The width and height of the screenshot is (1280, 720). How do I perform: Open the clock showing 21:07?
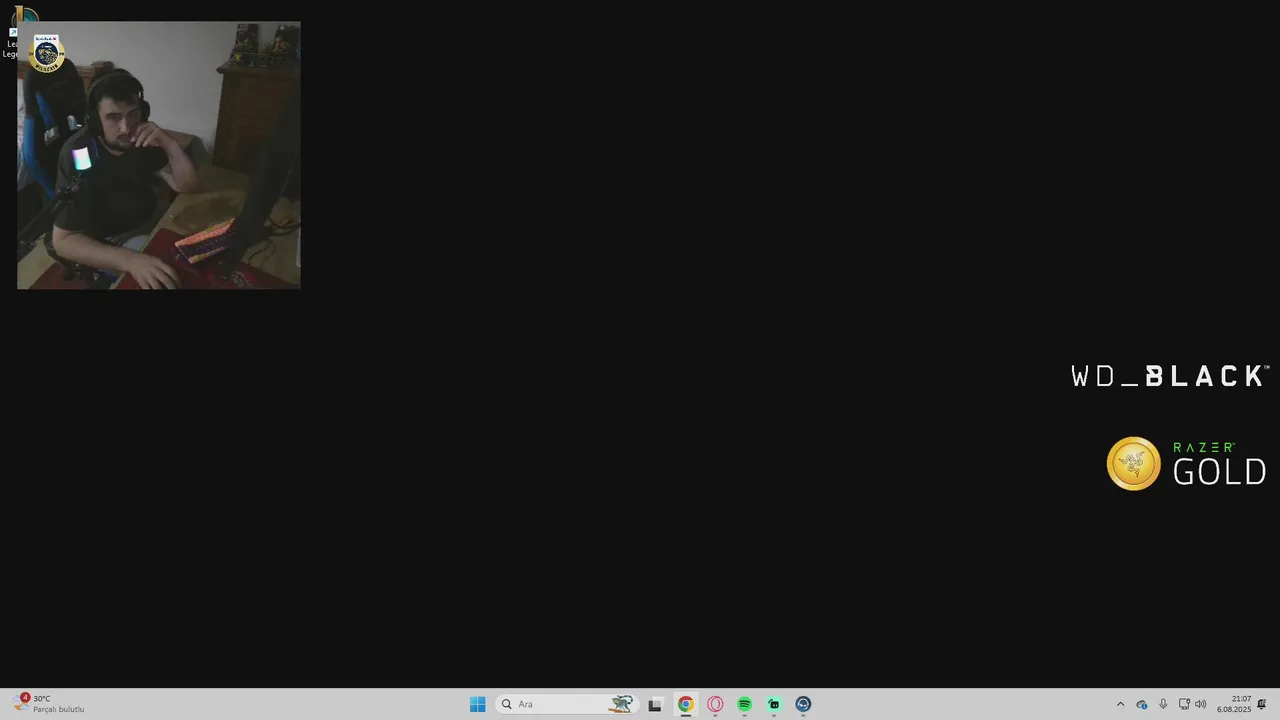click(1234, 704)
